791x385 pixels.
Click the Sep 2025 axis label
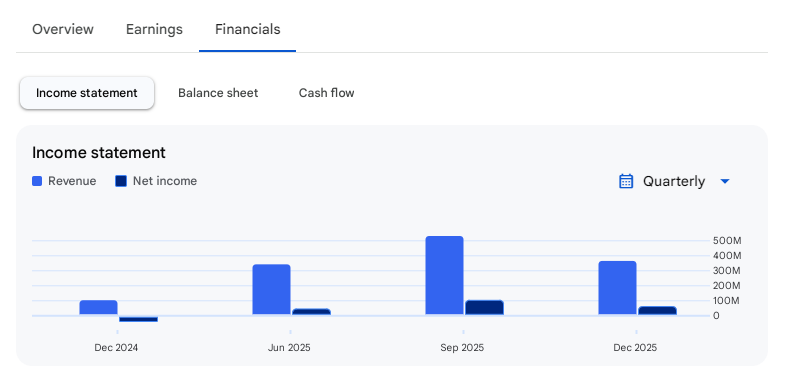(462, 348)
